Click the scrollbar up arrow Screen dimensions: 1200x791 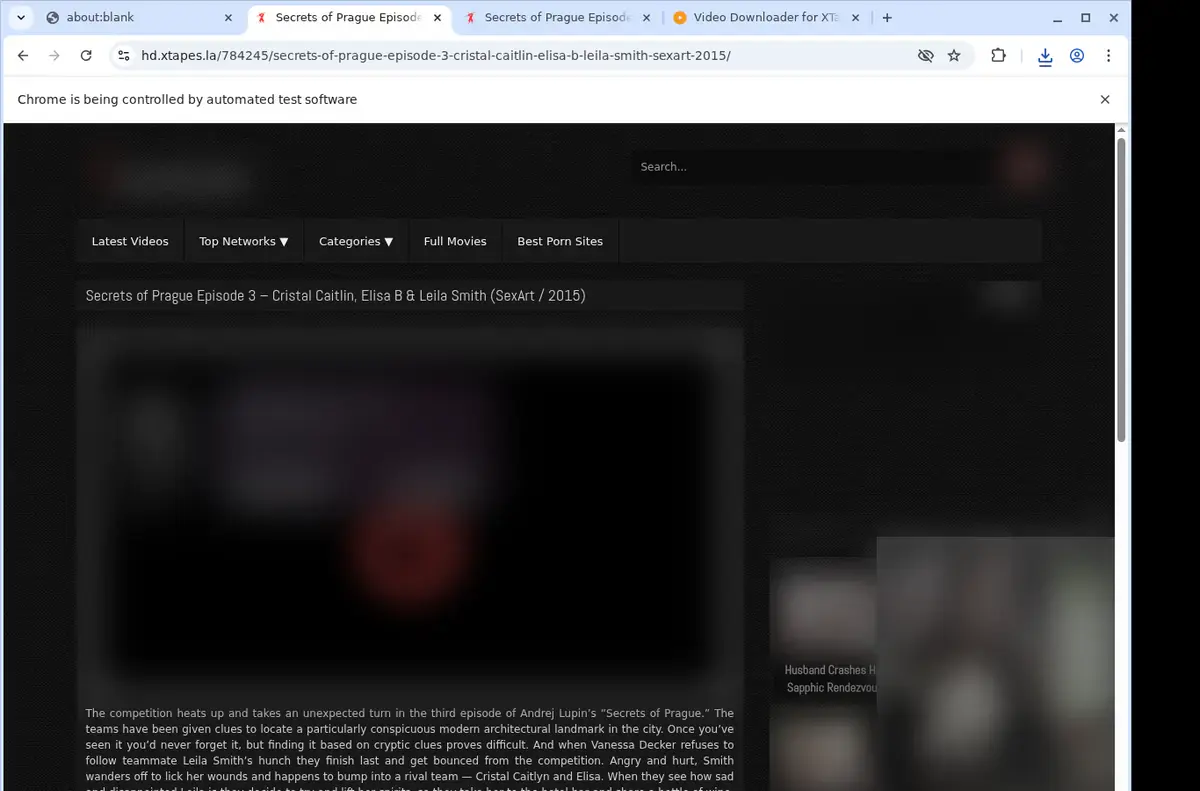pyautogui.click(x=1121, y=130)
